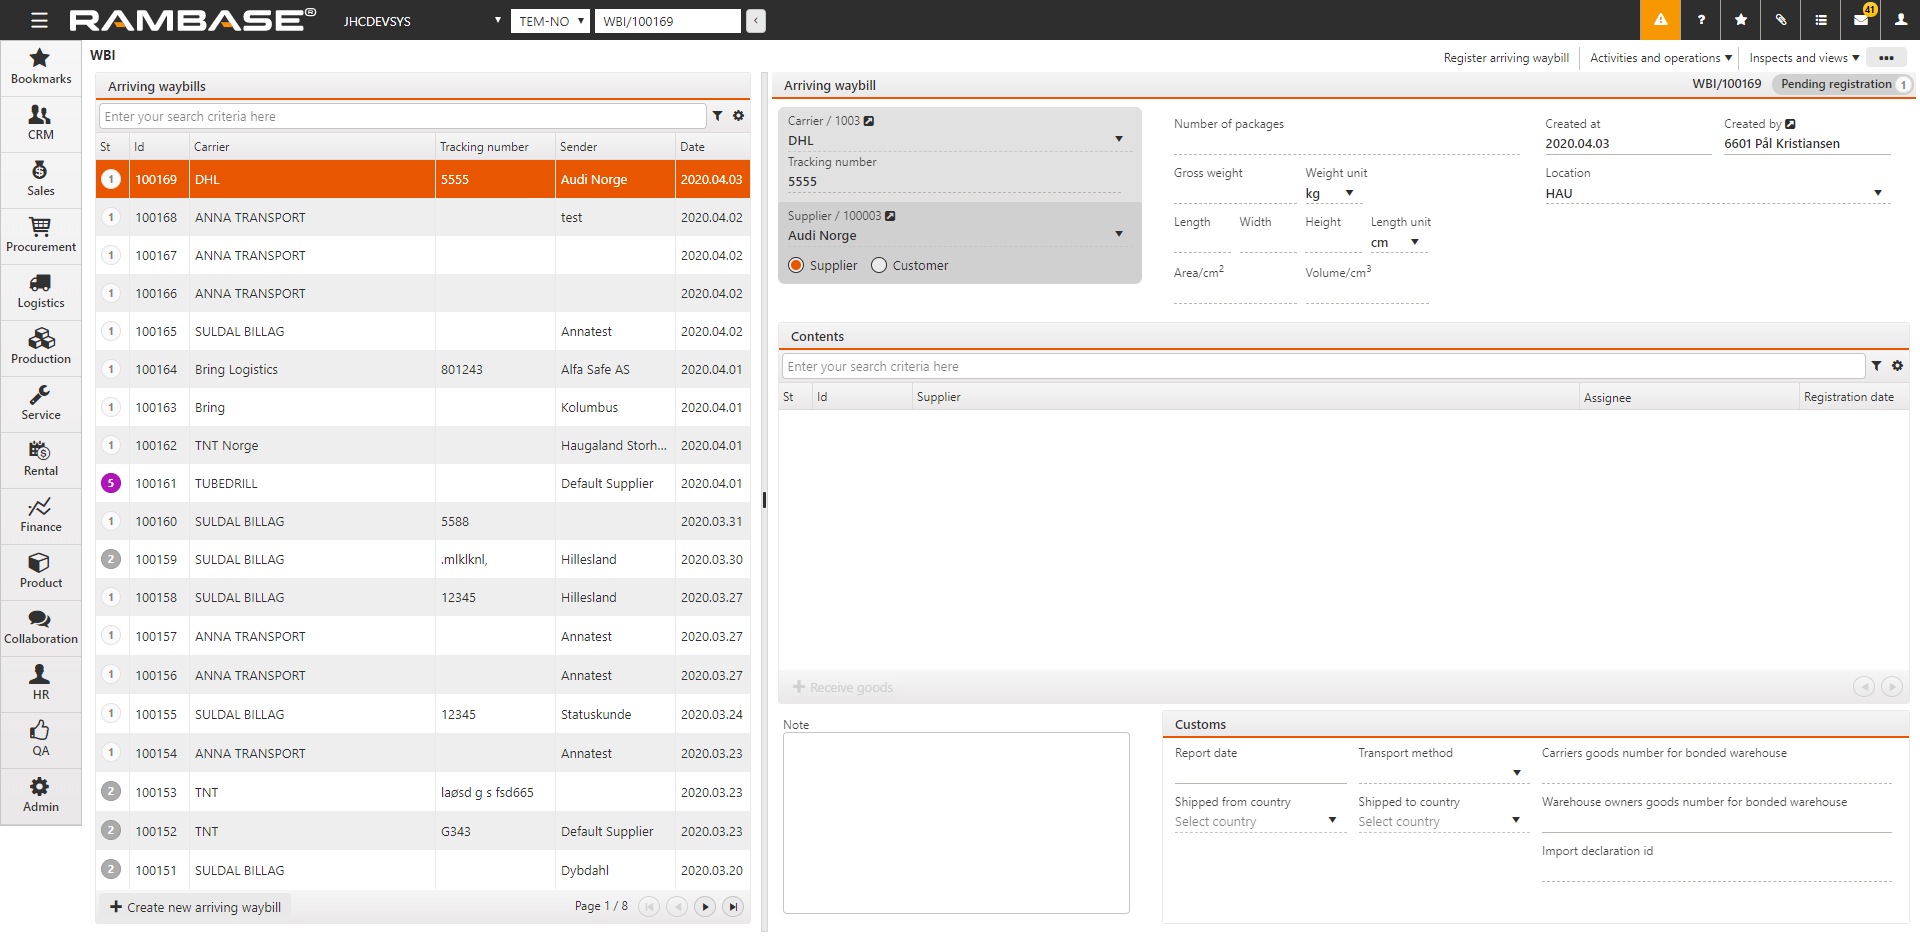Screen dimensions: 1920x937
Task: Open the Logistics module
Action: [40, 291]
